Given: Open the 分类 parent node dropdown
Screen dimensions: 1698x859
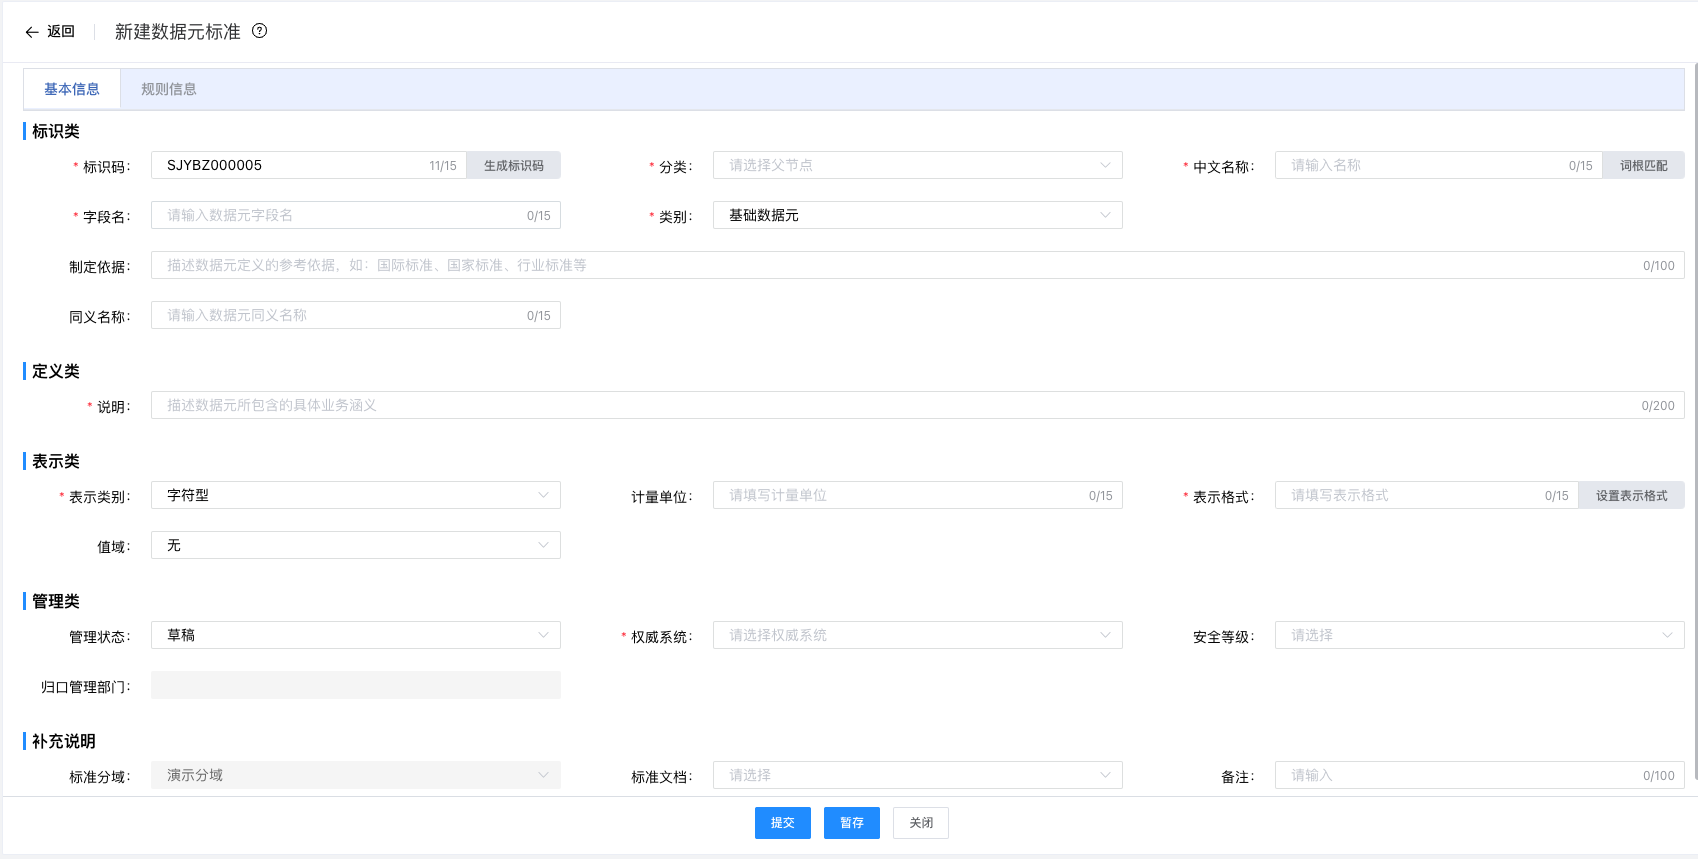Looking at the screenshot, I should click(917, 166).
